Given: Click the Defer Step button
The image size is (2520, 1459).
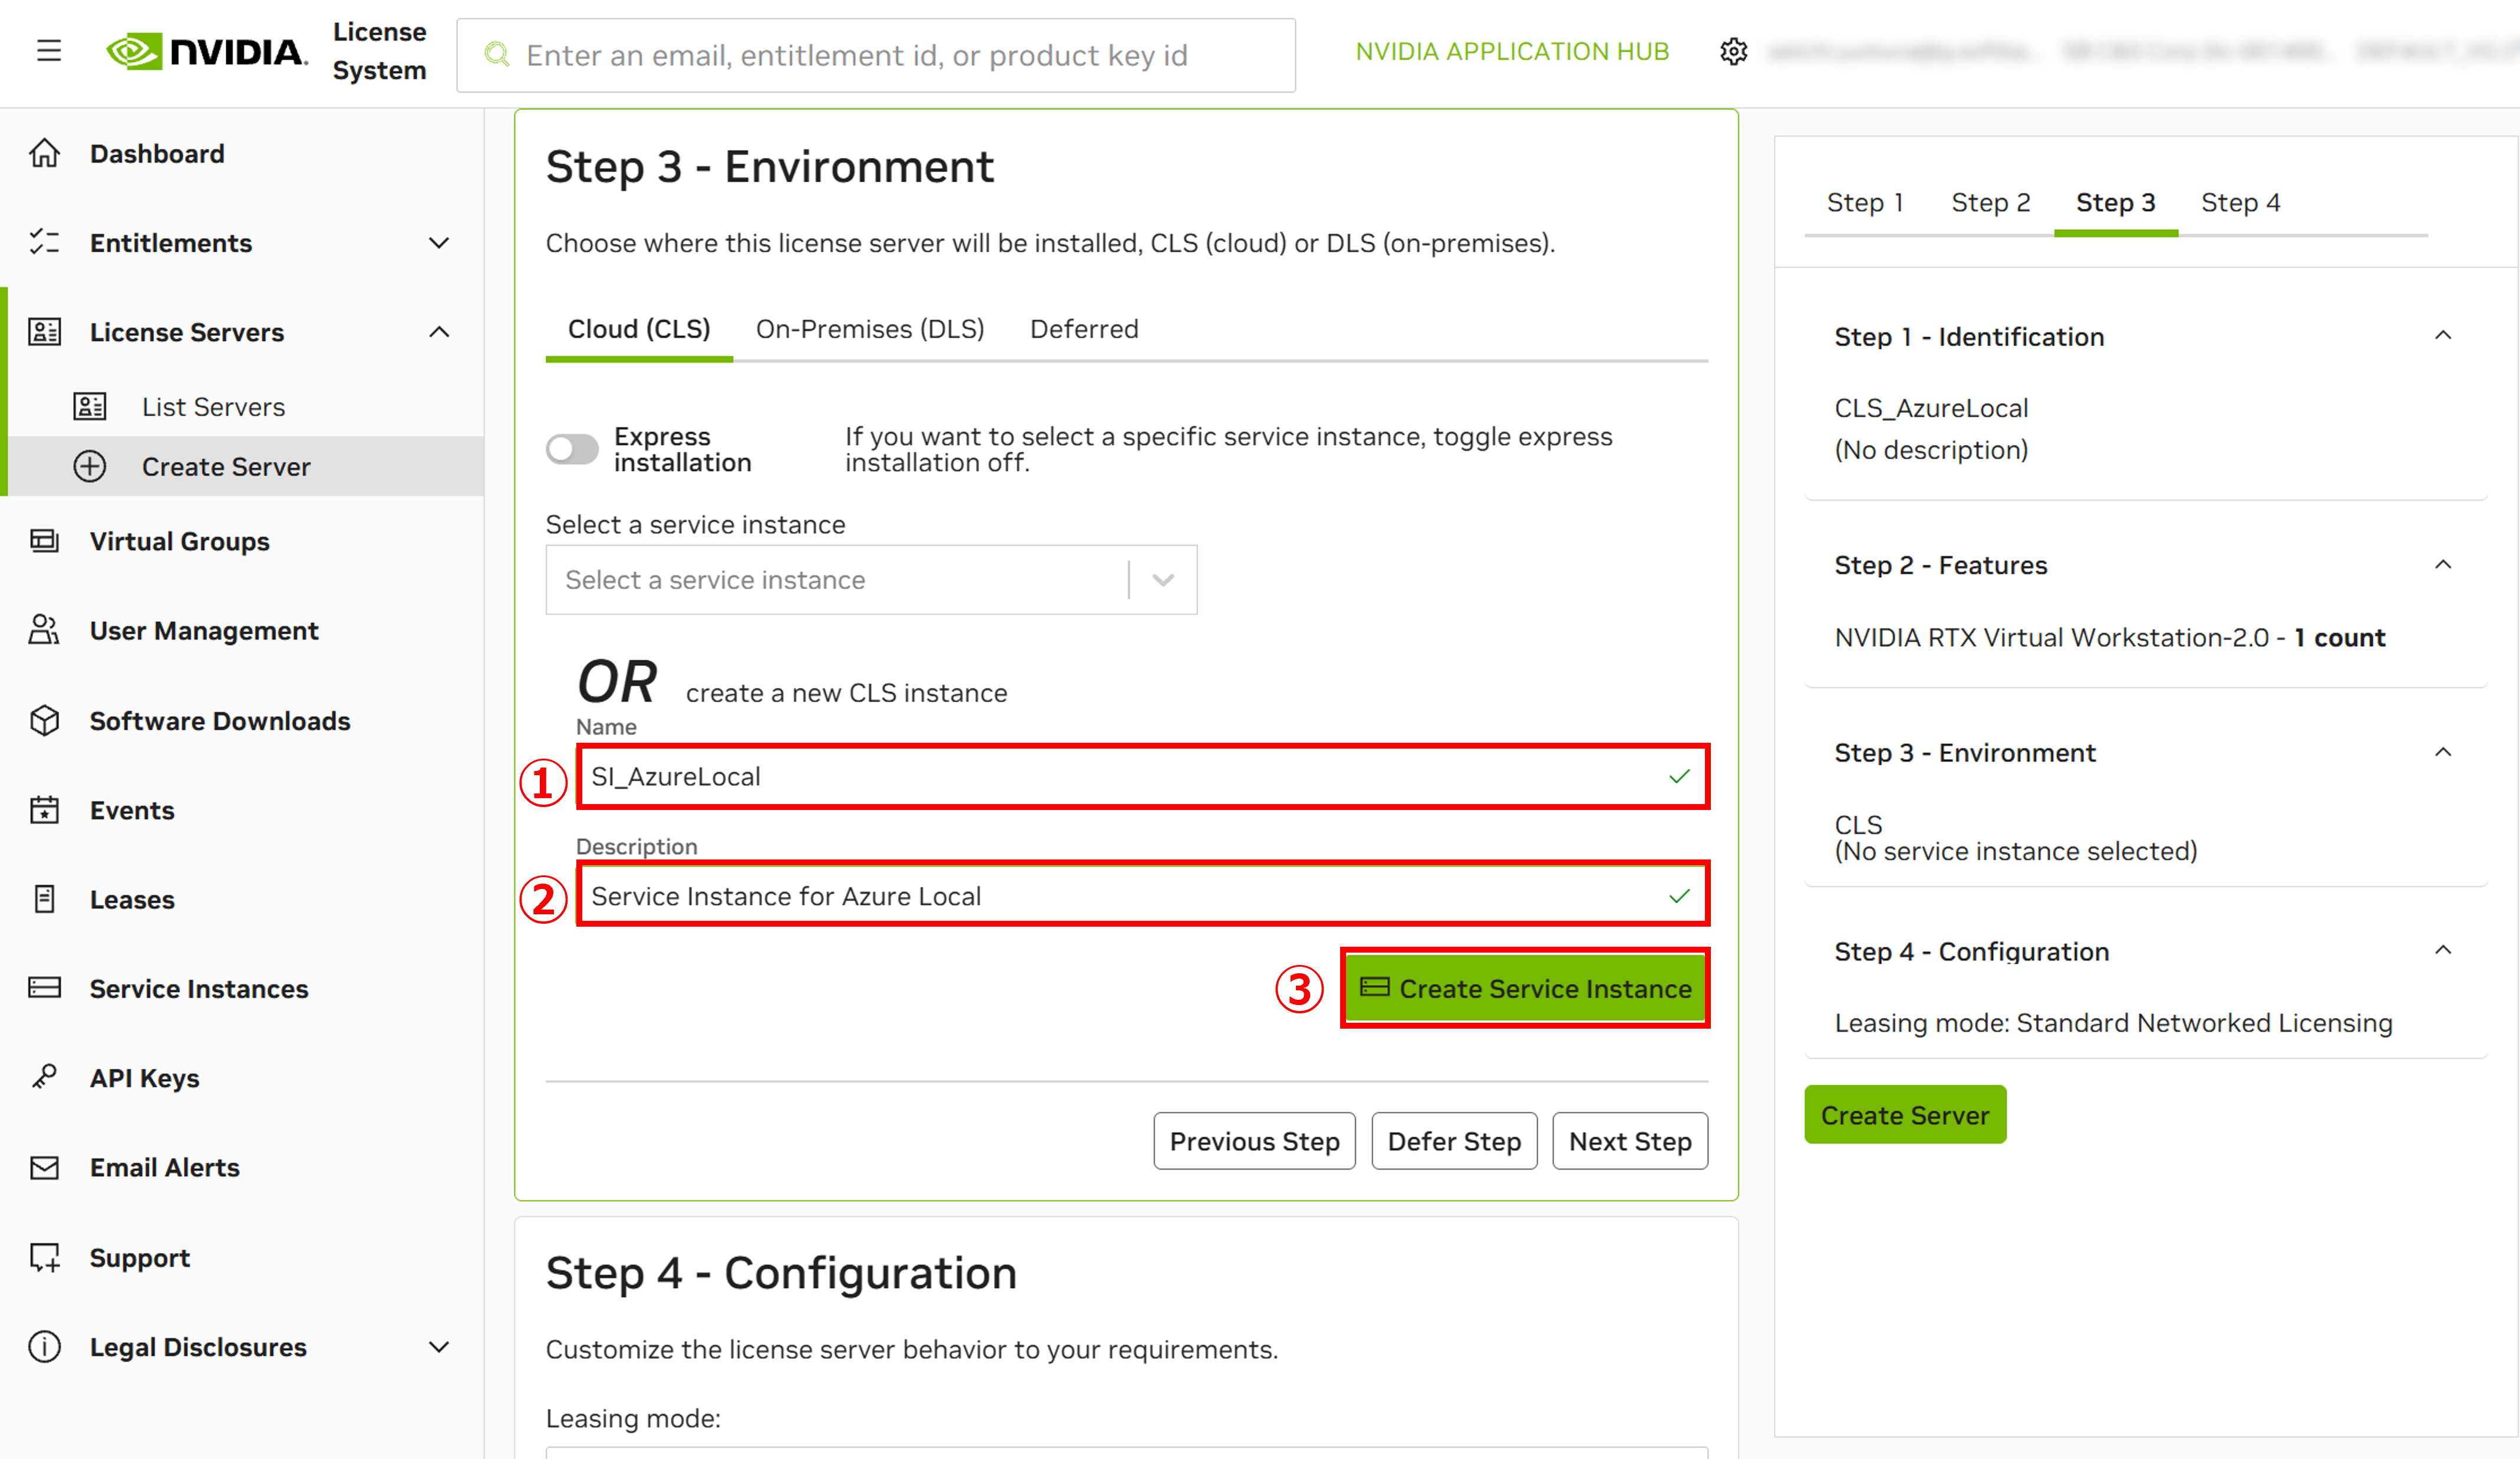Looking at the screenshot, I should pyautogui.click(x=1454, y=1141).
